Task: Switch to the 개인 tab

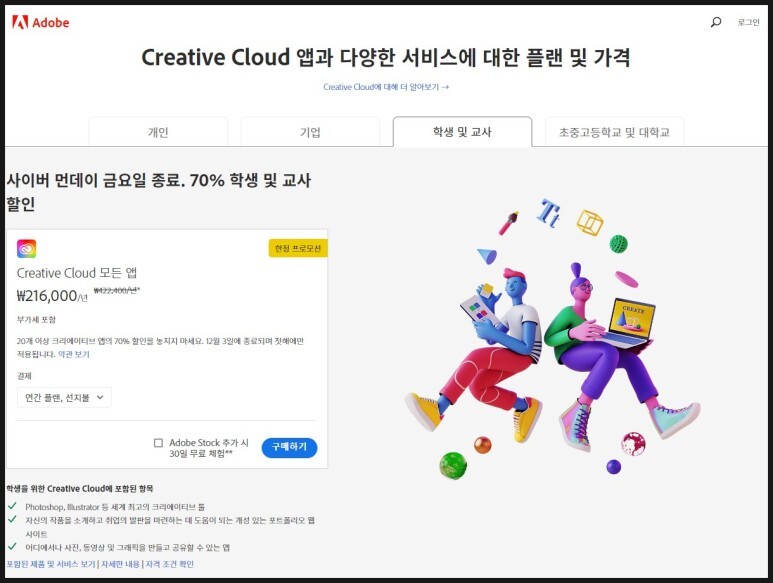Action: tap(158, 132)
